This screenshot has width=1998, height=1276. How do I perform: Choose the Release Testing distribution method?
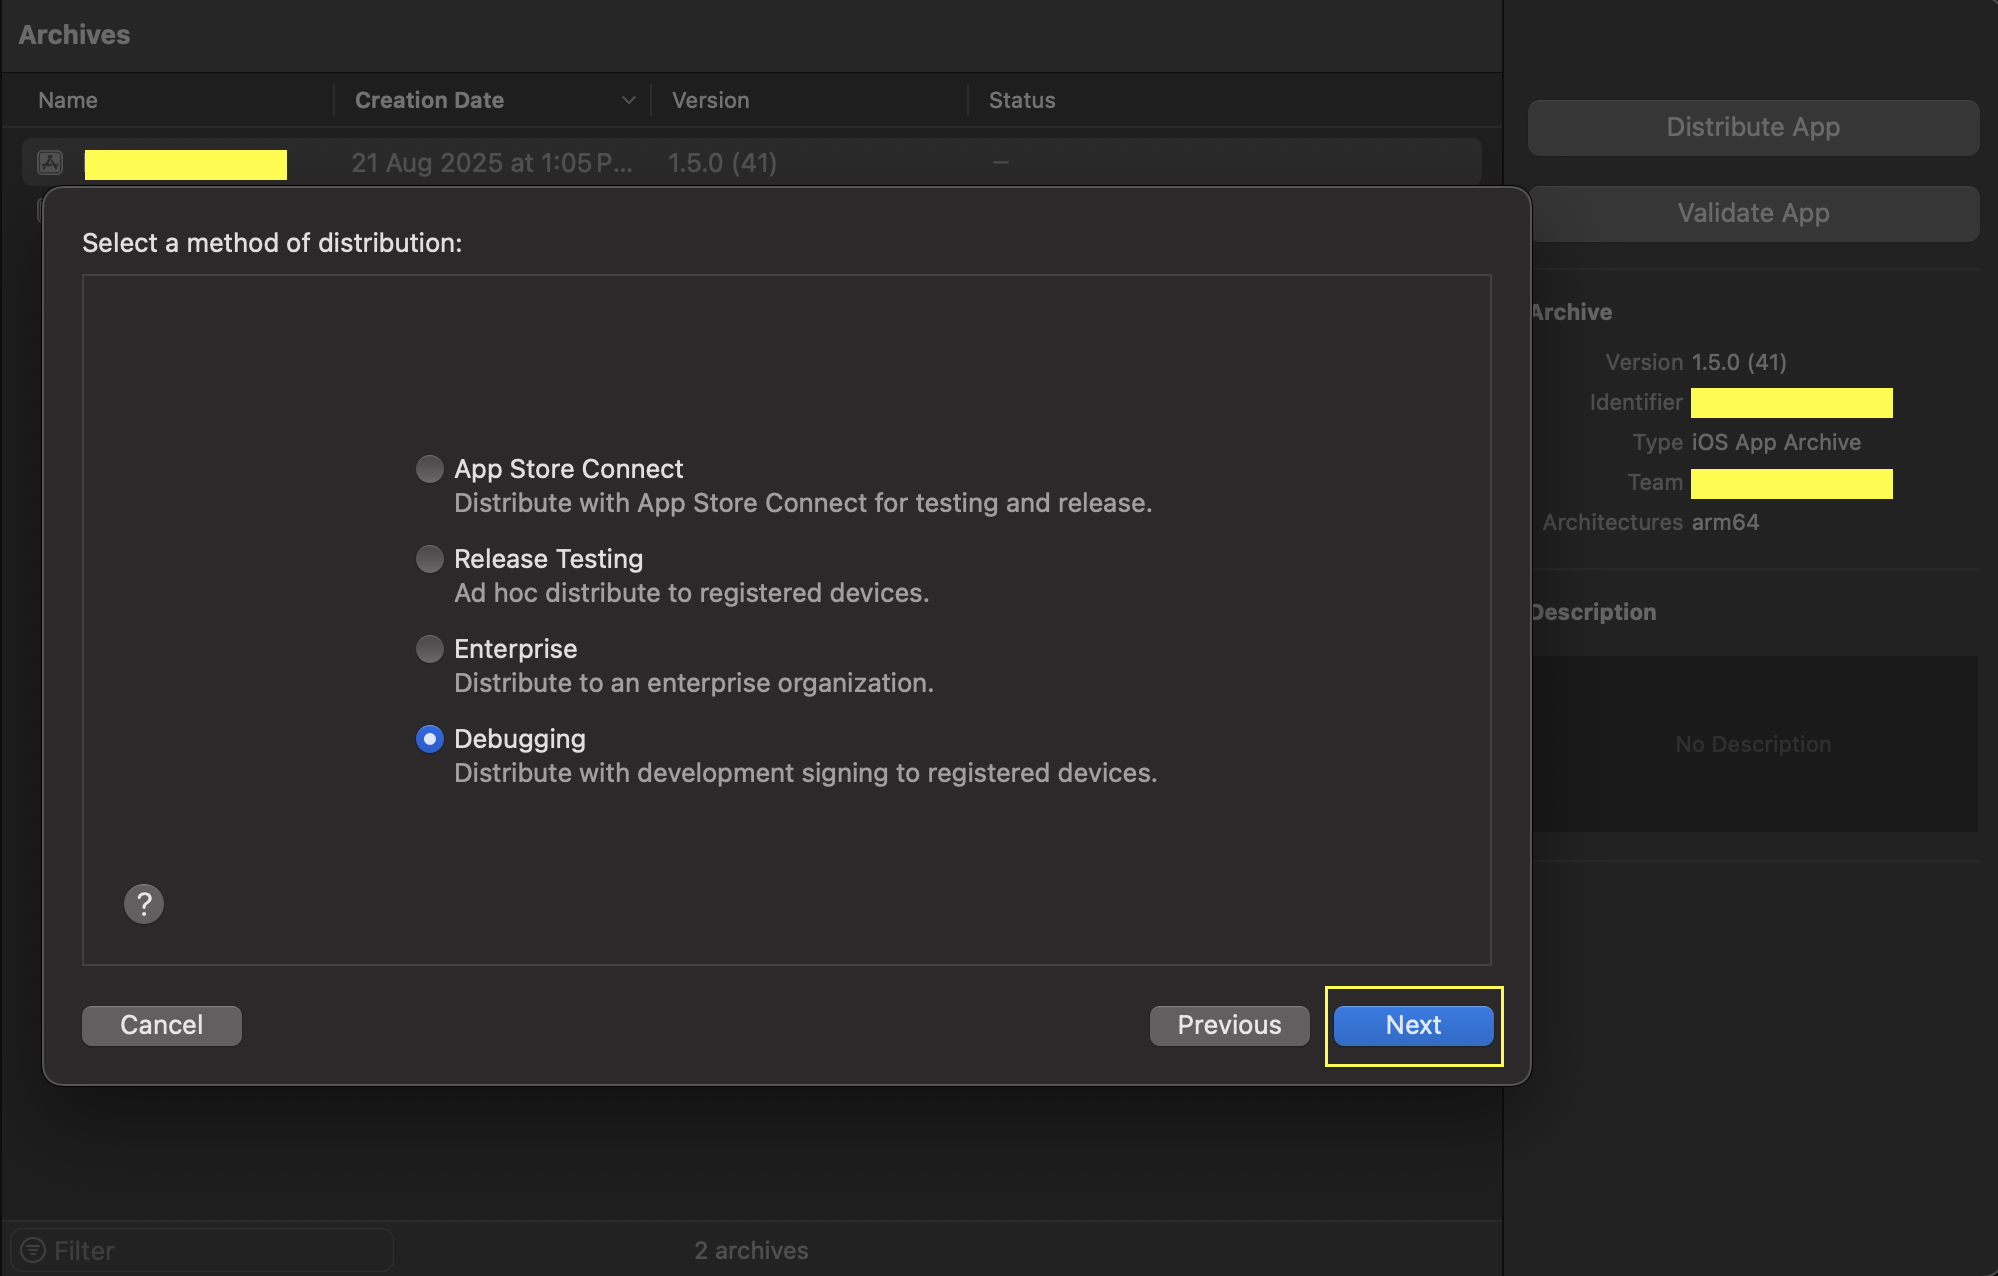pyautogui.click(x=430, y=559)
